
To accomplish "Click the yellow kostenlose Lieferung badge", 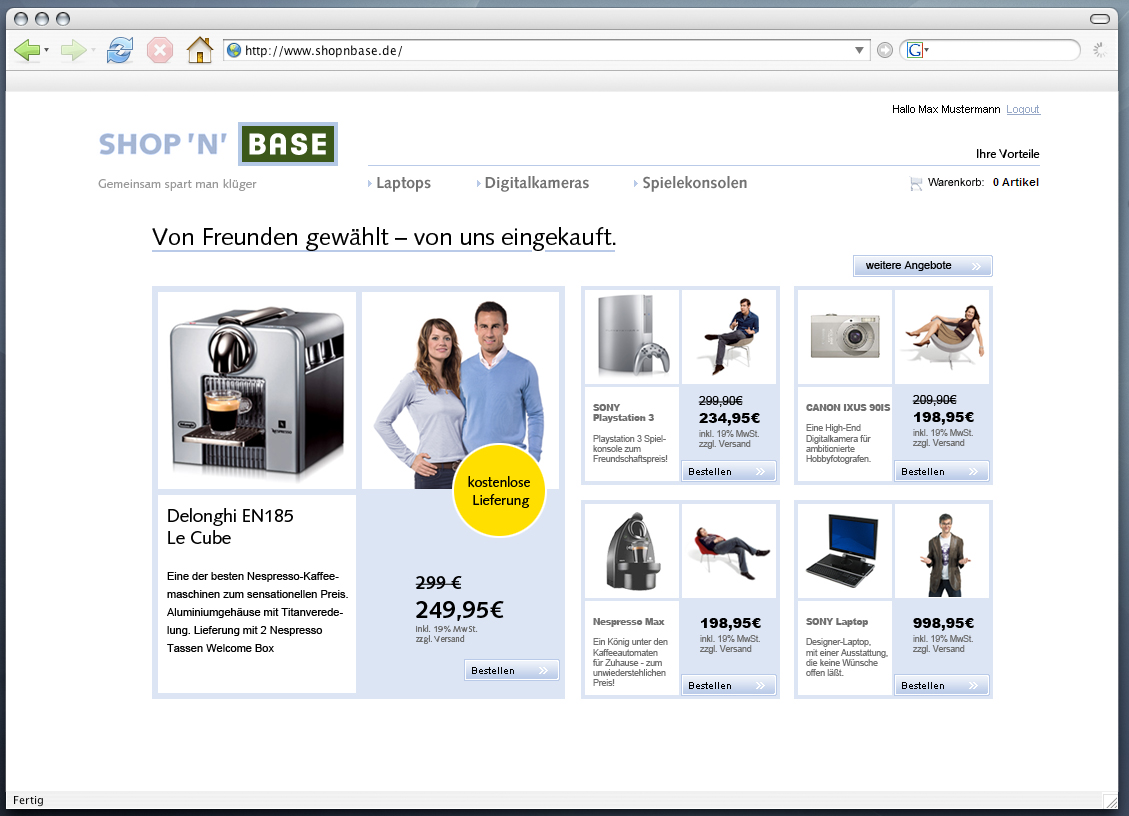I will (499, 490).
